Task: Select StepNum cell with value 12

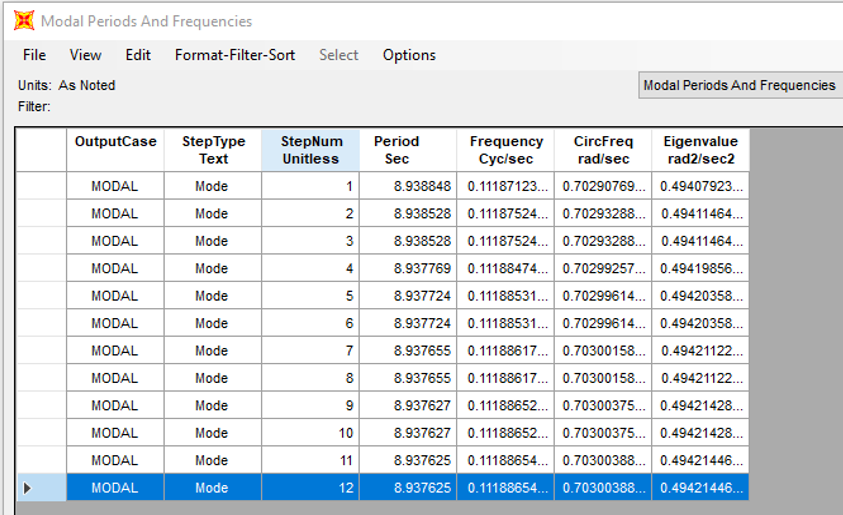Action: pos(311,488)
